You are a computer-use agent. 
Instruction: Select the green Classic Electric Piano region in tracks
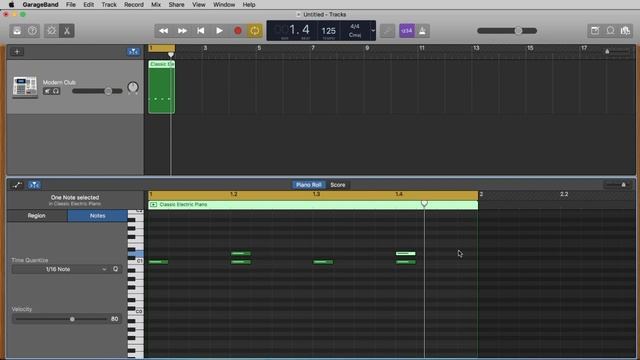coord(162,87)
